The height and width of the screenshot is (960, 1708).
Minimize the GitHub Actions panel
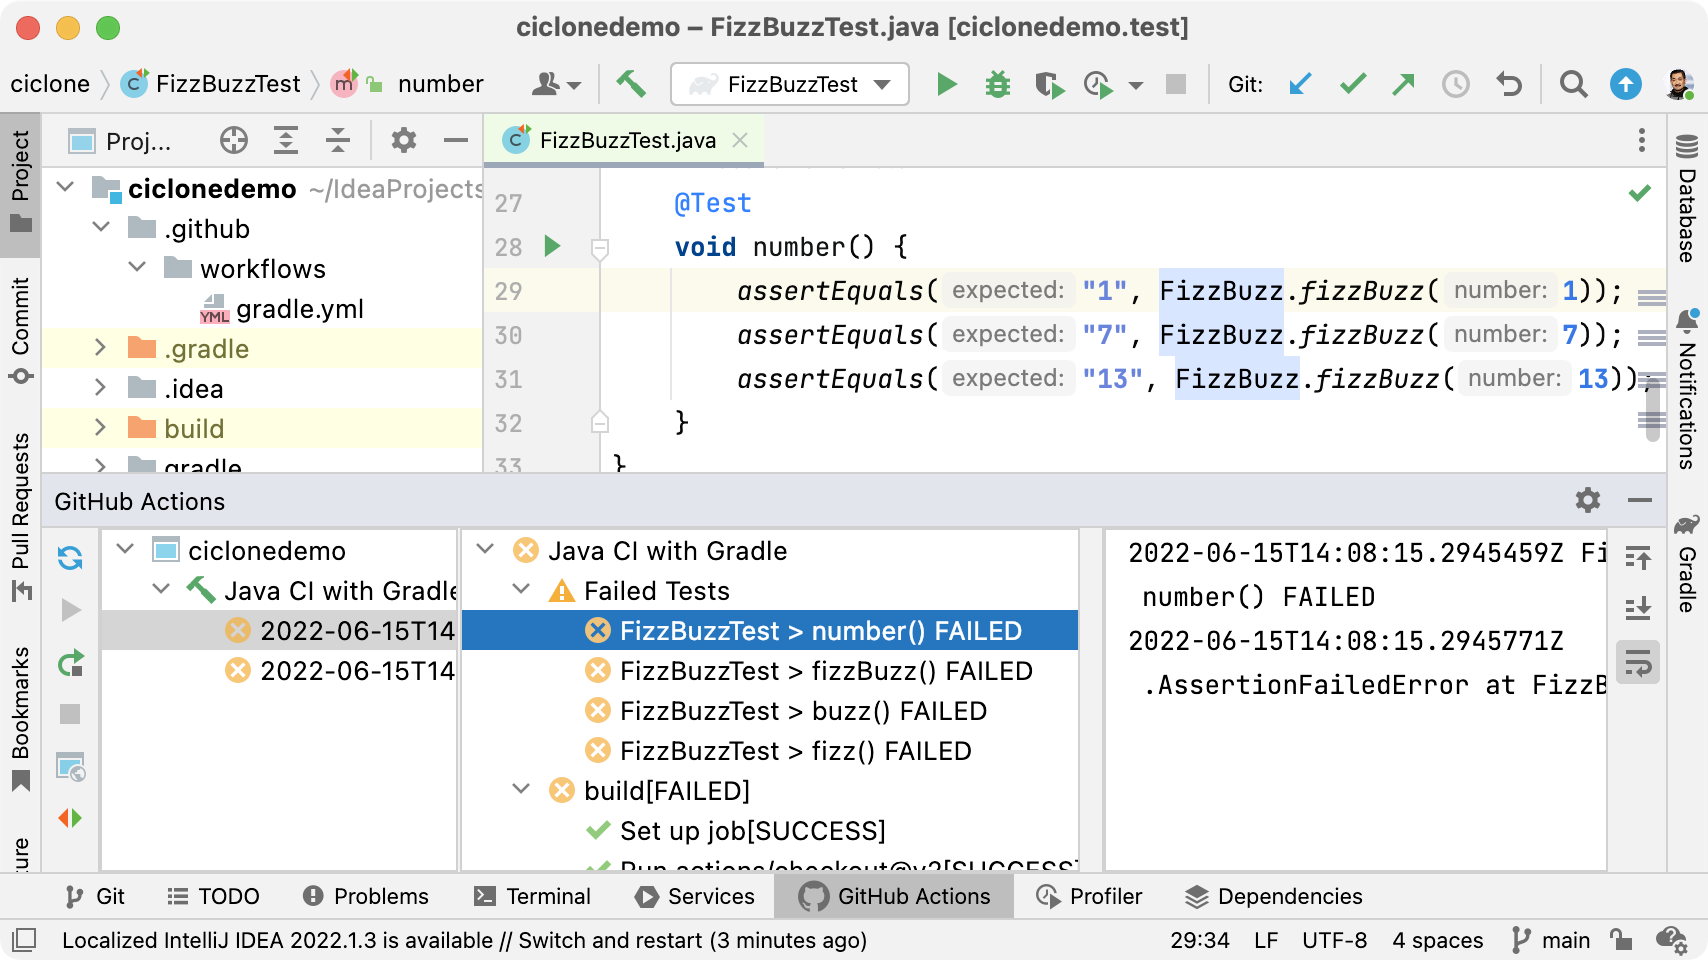pyautogui.click(x=1640, y=500)
